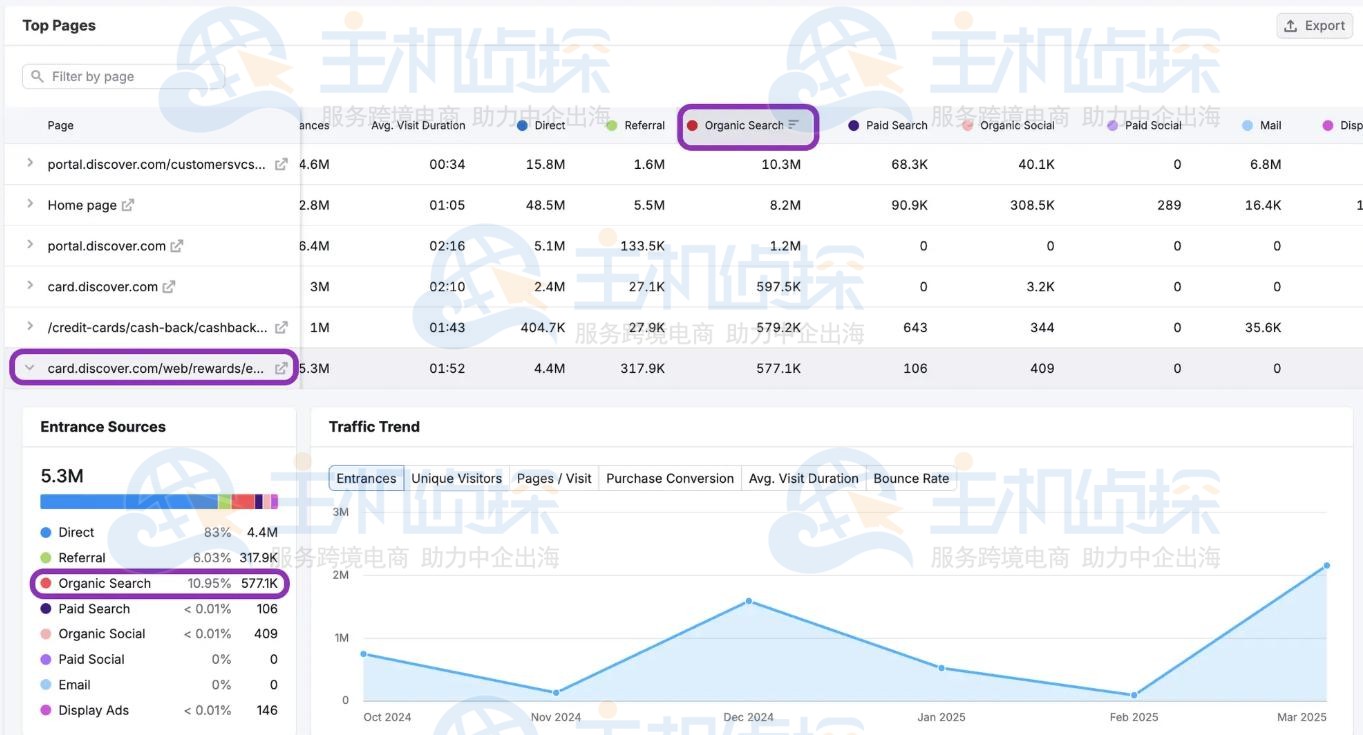Click the upload icon inside the Export button

[1291, 25]
